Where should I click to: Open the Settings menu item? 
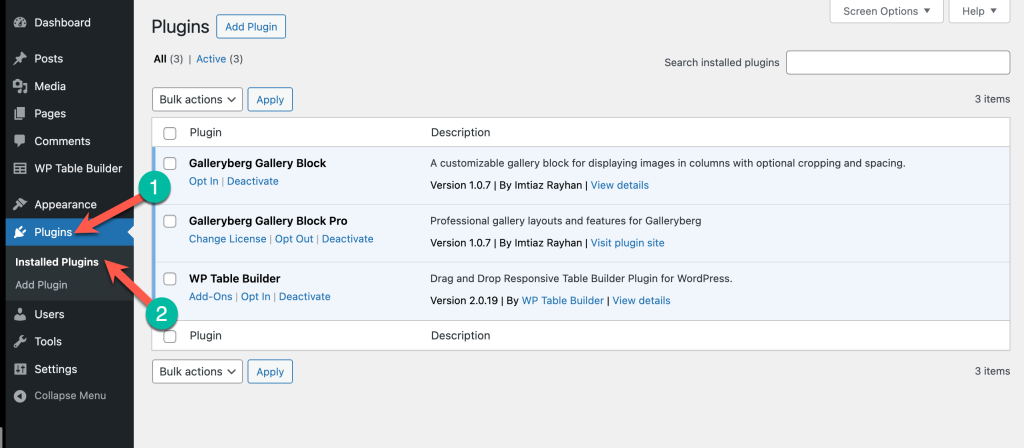coord(55,369)
